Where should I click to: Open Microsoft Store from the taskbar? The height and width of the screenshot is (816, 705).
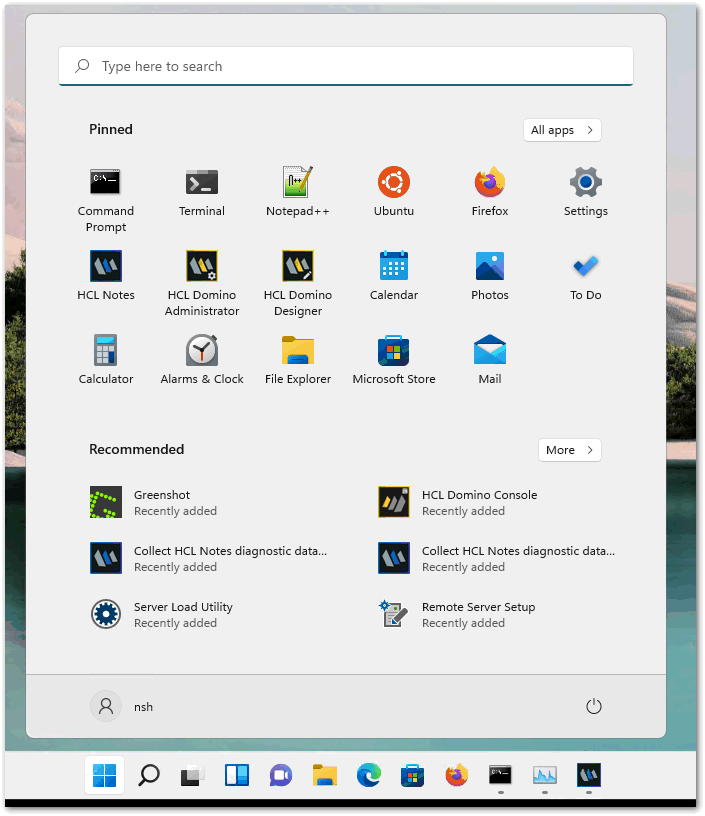click(413, 775)
